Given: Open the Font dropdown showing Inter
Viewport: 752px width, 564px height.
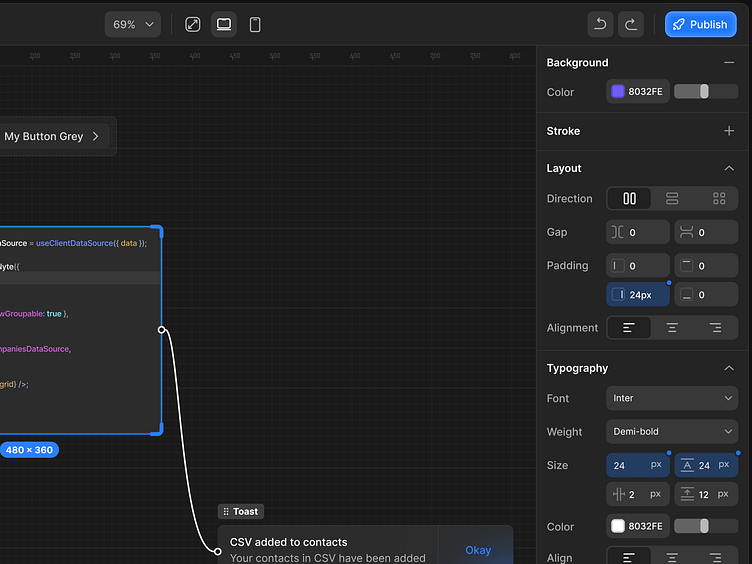Looking at the screenshot, I should tap(671, 398).
